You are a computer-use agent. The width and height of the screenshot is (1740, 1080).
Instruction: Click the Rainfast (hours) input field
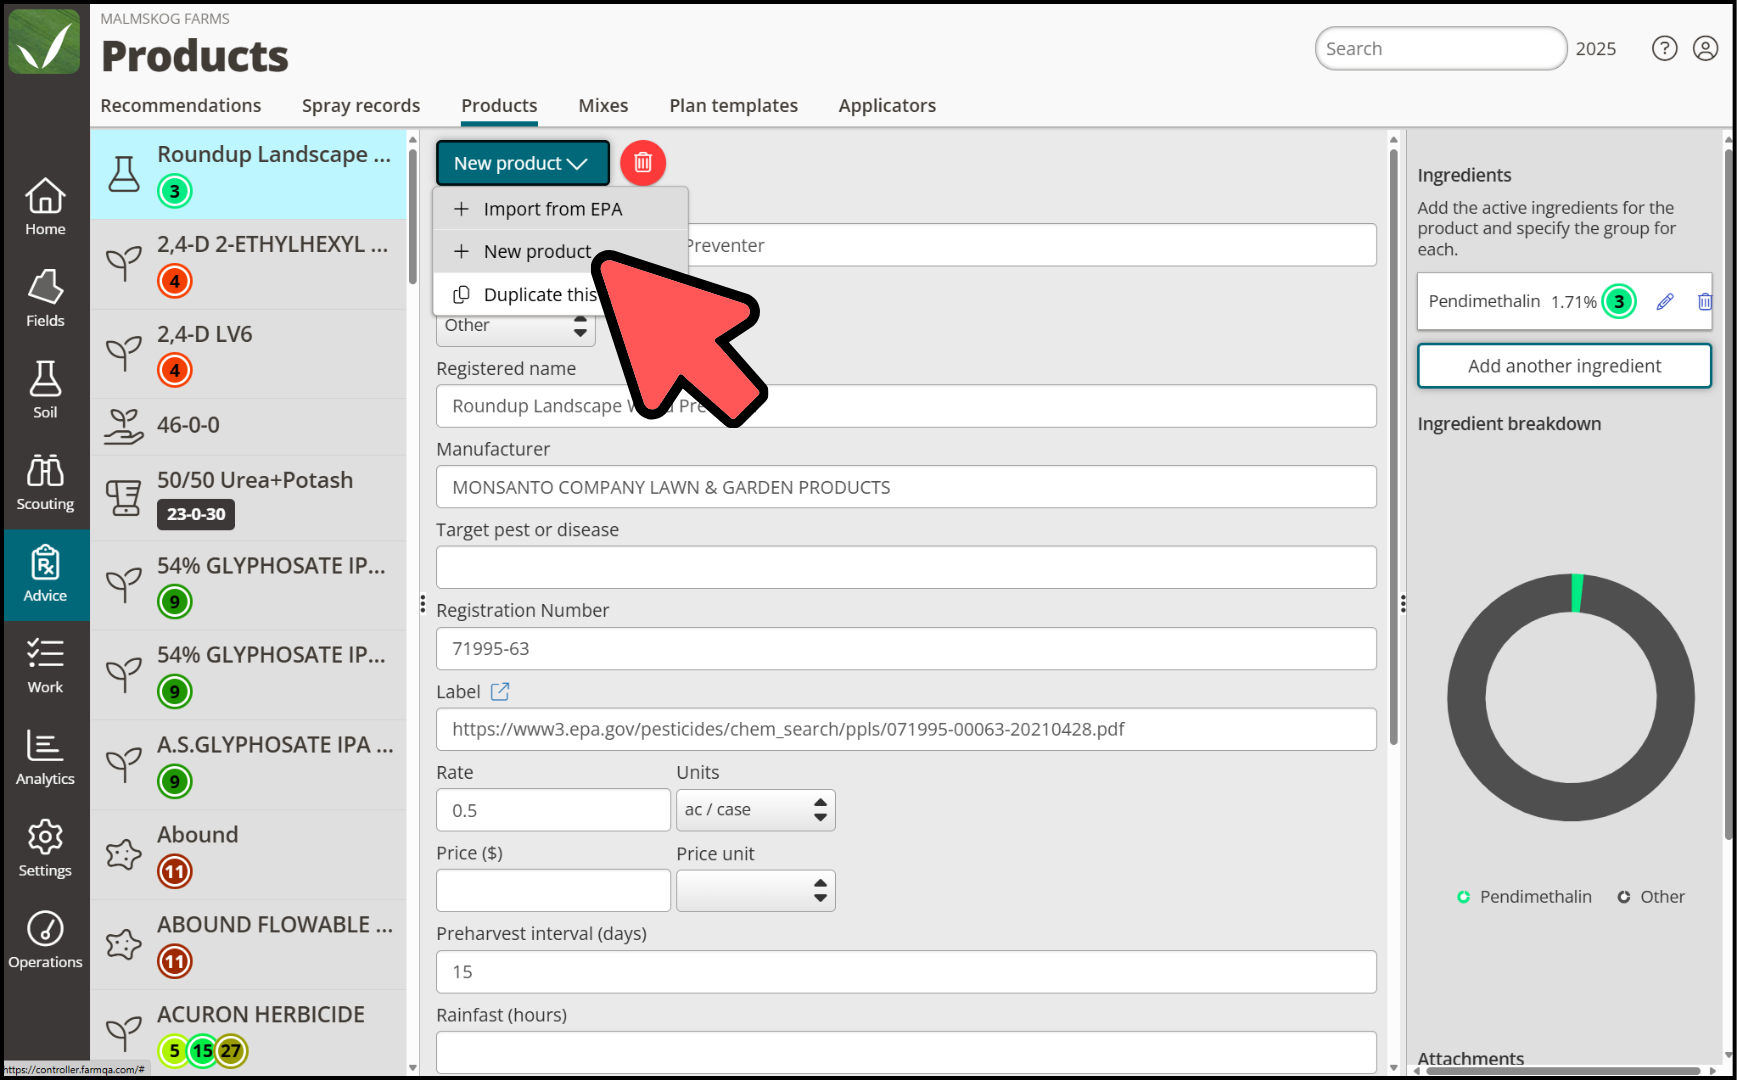point(906,1053)
